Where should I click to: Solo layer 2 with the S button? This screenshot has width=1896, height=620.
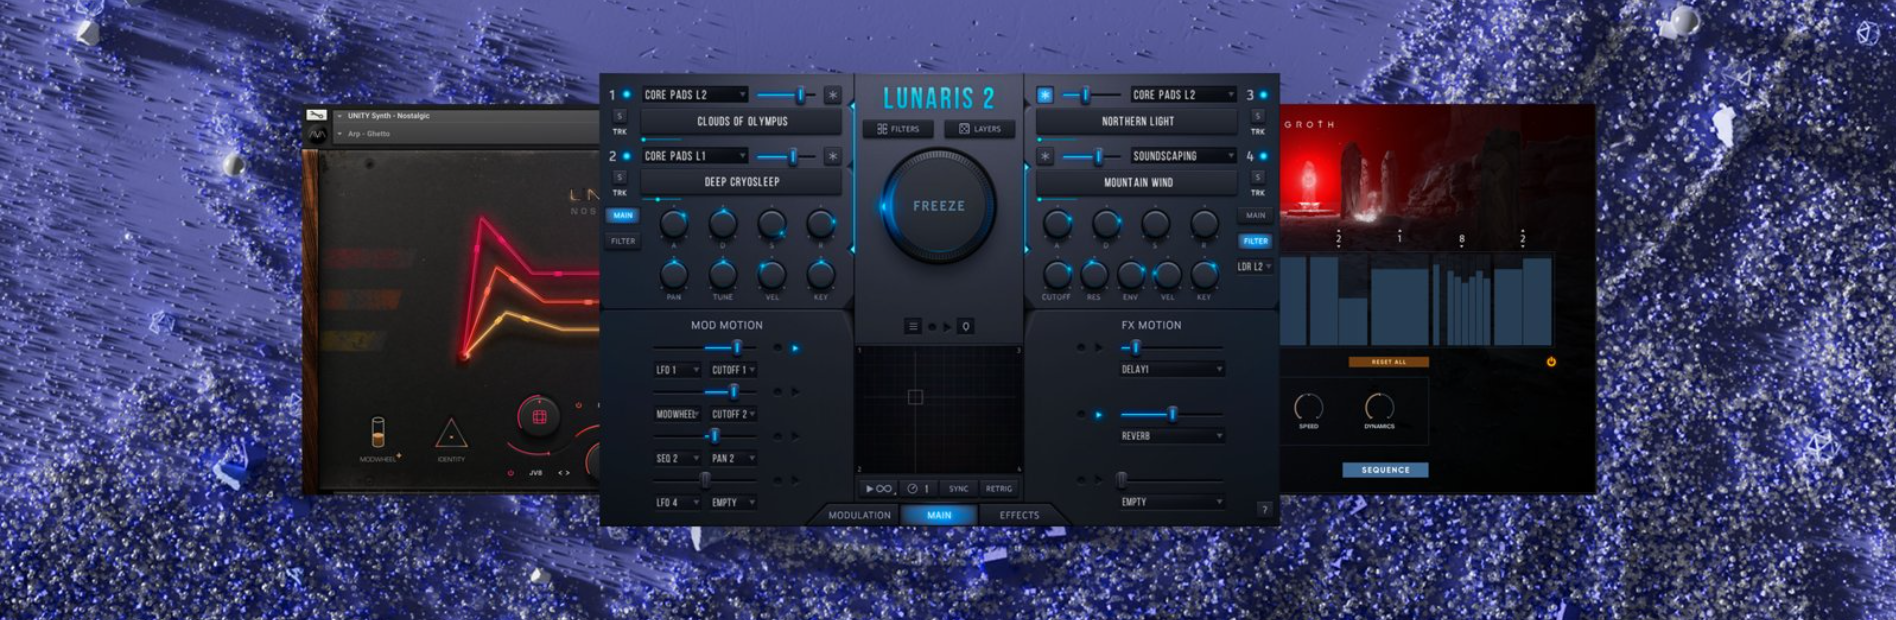pyautogui.click(x=619, y=177)
